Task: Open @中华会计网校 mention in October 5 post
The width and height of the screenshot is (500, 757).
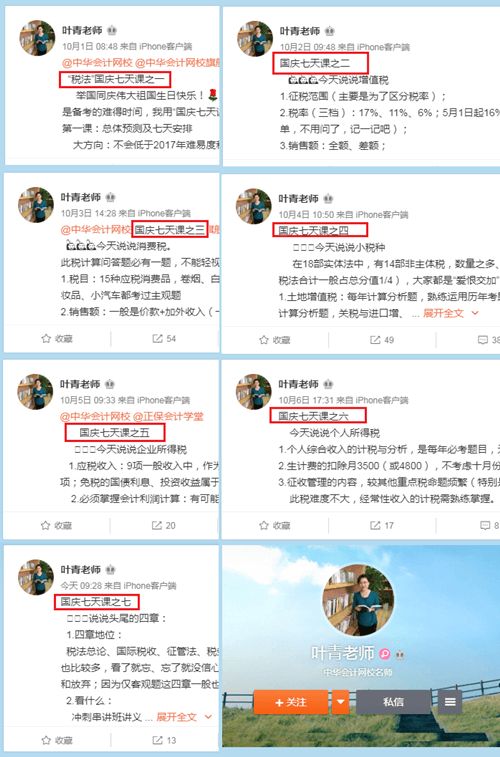Action: [95, 416]
